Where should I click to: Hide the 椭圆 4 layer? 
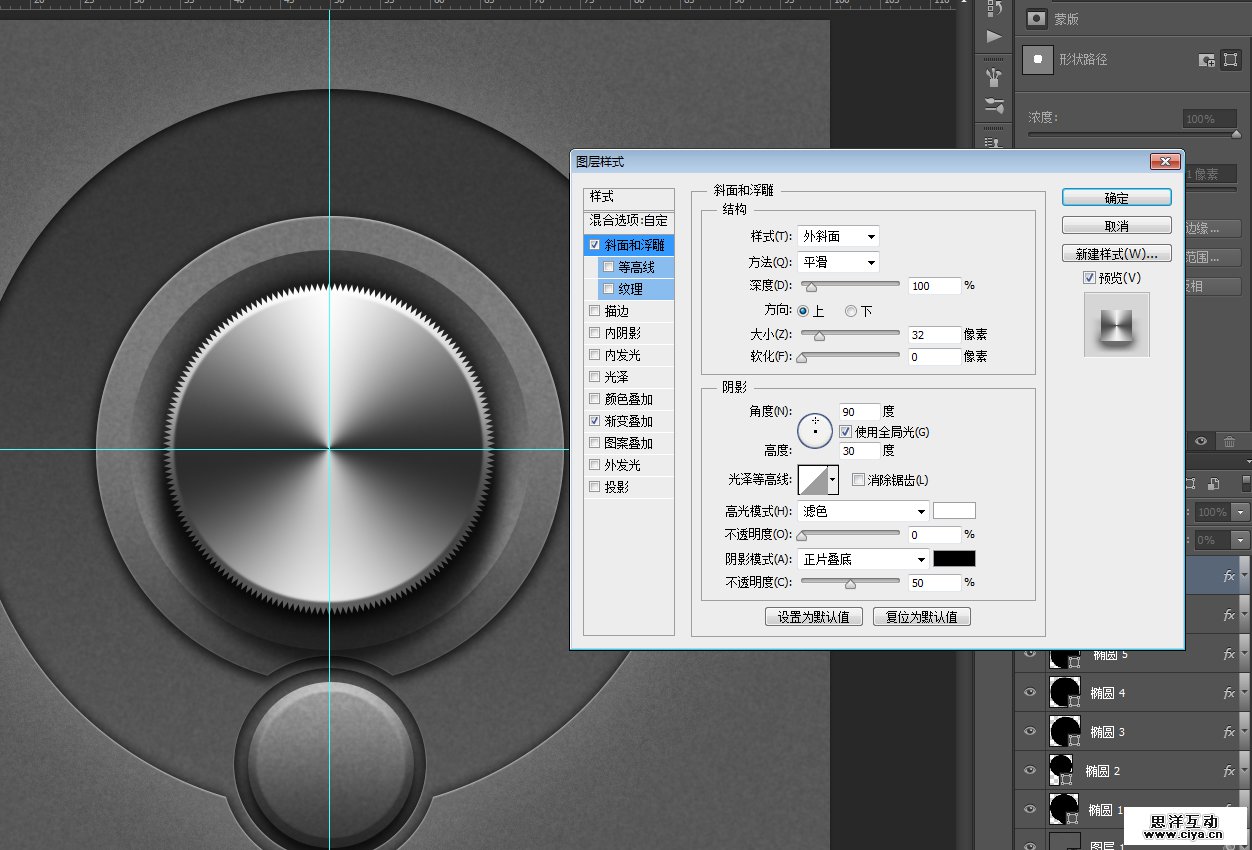(1030, 693)
